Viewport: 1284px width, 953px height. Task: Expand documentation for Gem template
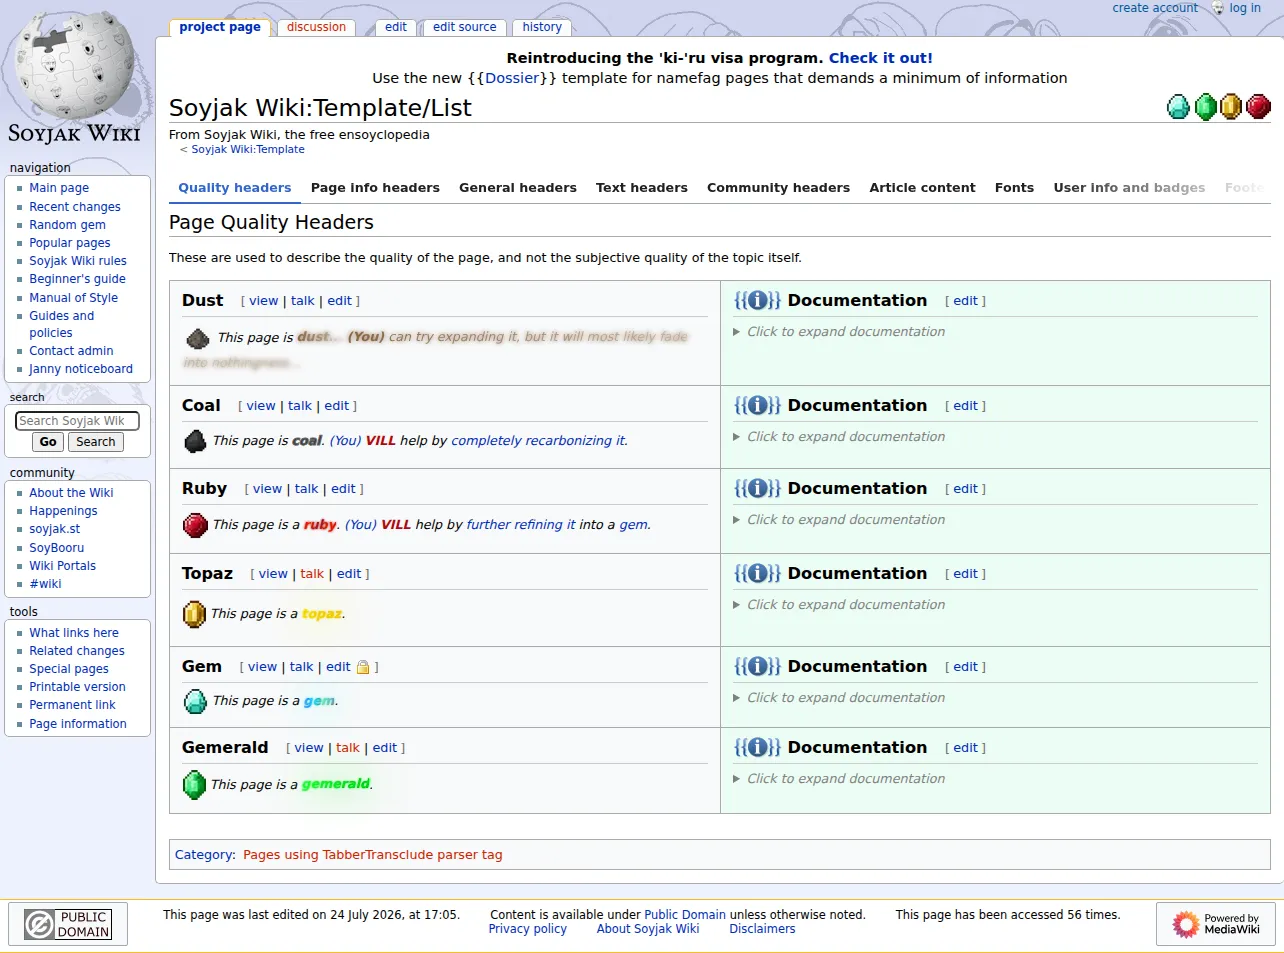[x=839, y=698]
